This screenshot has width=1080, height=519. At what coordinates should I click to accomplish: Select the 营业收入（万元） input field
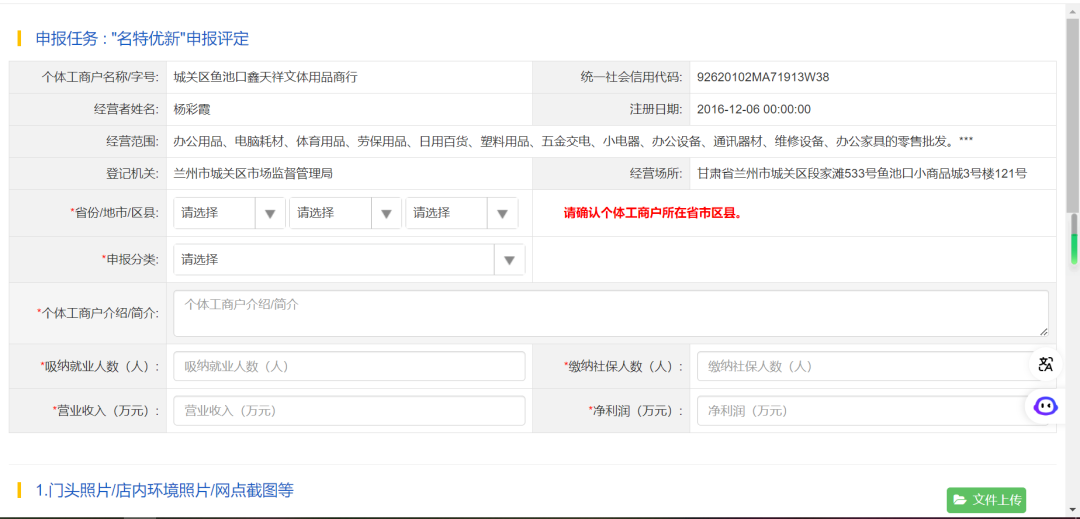[349, 411]
